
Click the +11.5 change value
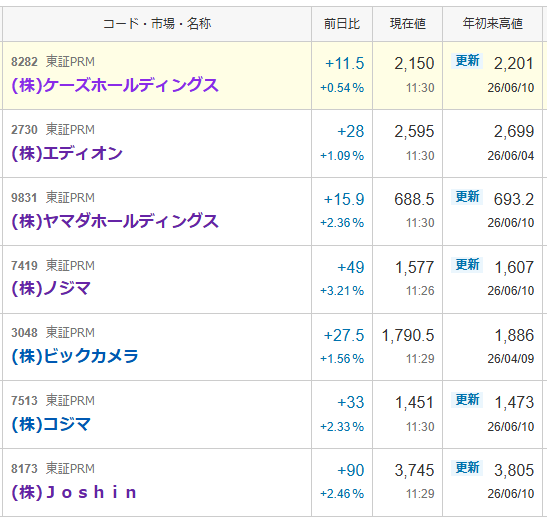344,64
